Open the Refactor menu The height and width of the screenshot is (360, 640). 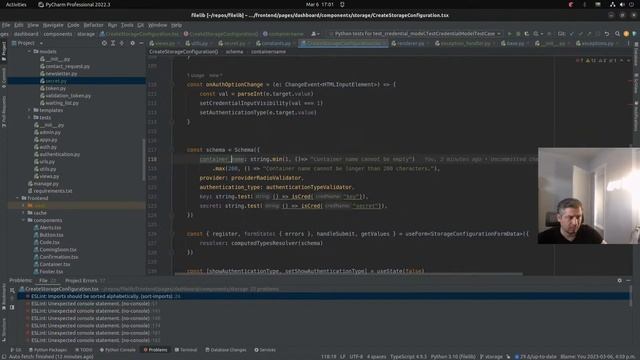click(93, 25)
